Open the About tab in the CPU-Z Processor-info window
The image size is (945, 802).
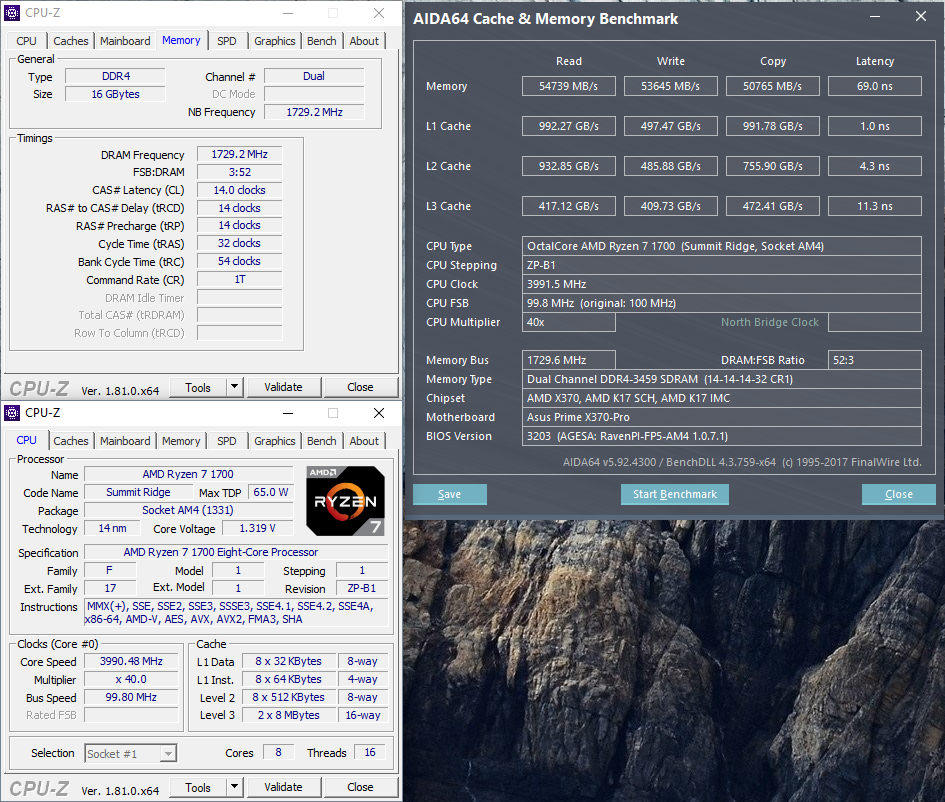pyautogui.click(x=364, y=441)
